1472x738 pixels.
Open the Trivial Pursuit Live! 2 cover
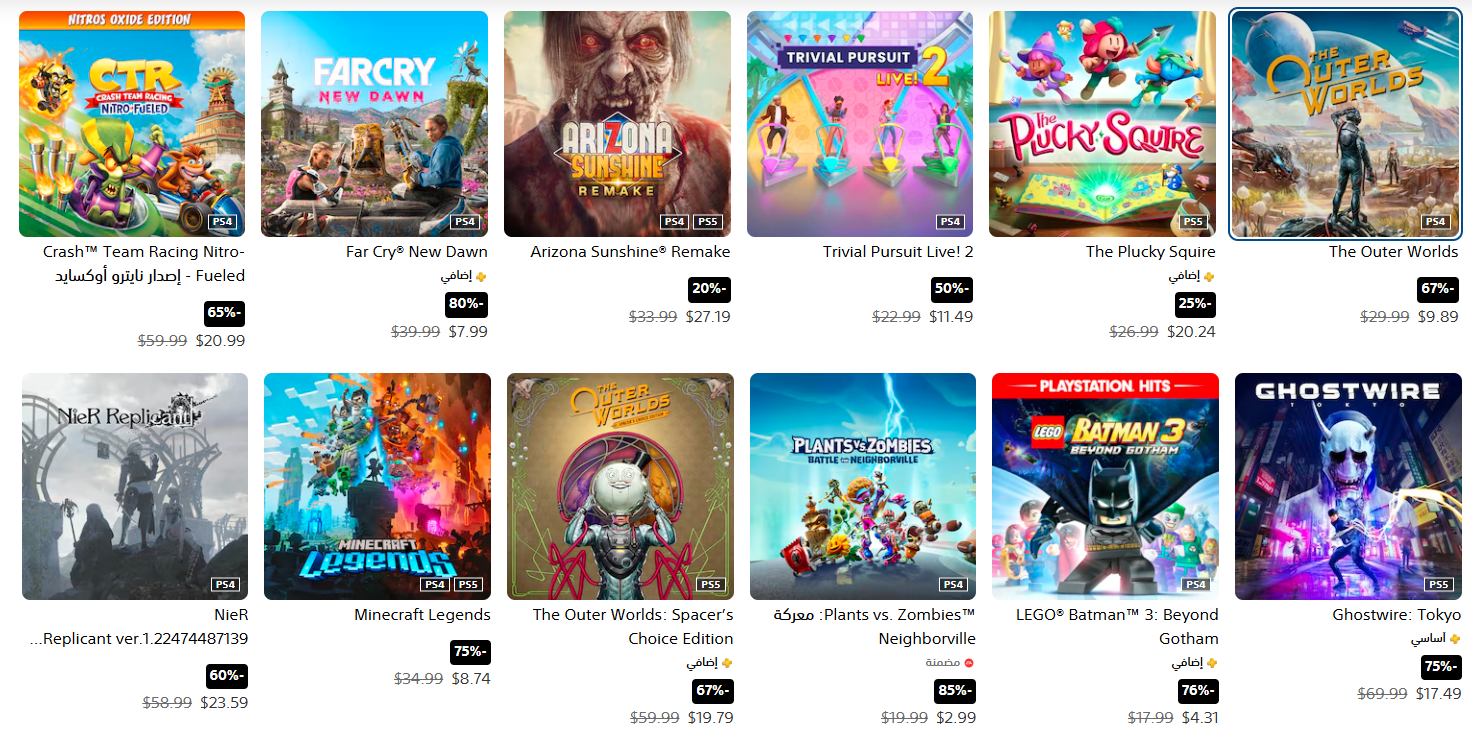[x=860, y=124]
